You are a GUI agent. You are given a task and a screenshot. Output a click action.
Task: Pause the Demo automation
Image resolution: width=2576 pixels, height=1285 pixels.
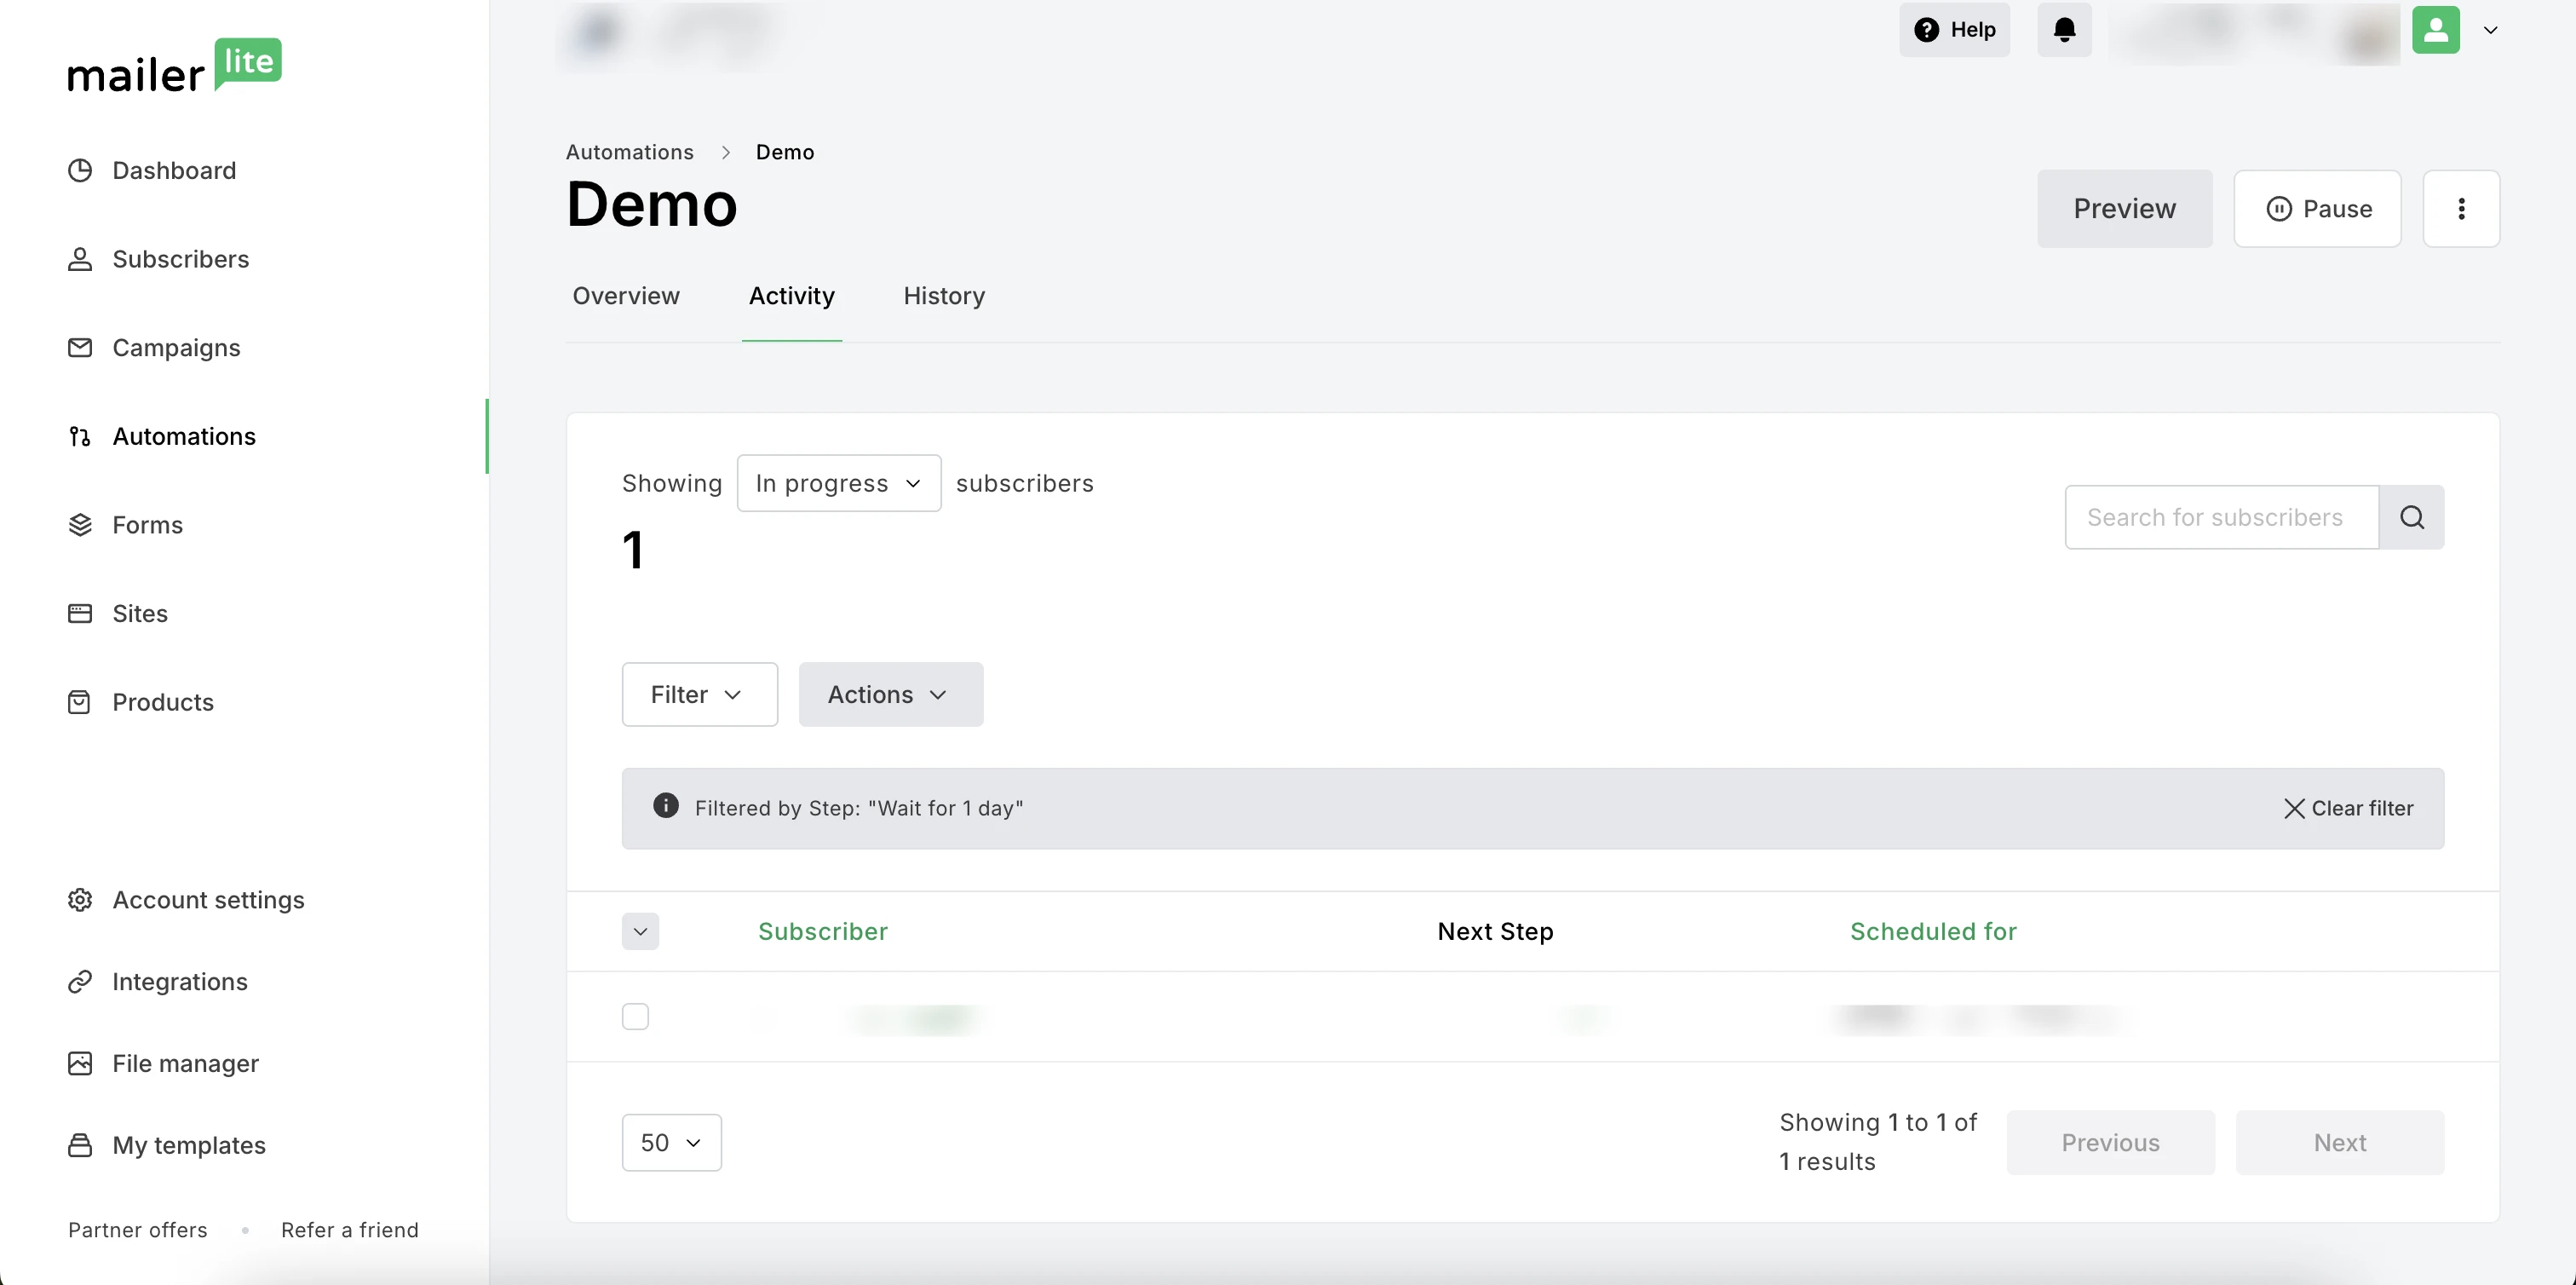click(x=2318, y=209)
